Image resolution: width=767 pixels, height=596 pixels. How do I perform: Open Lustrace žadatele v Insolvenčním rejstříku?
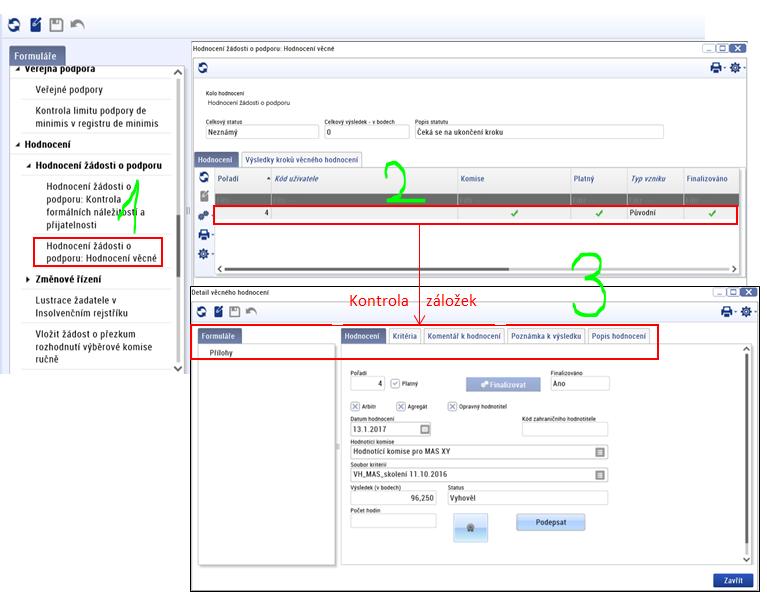pos(82,307)
